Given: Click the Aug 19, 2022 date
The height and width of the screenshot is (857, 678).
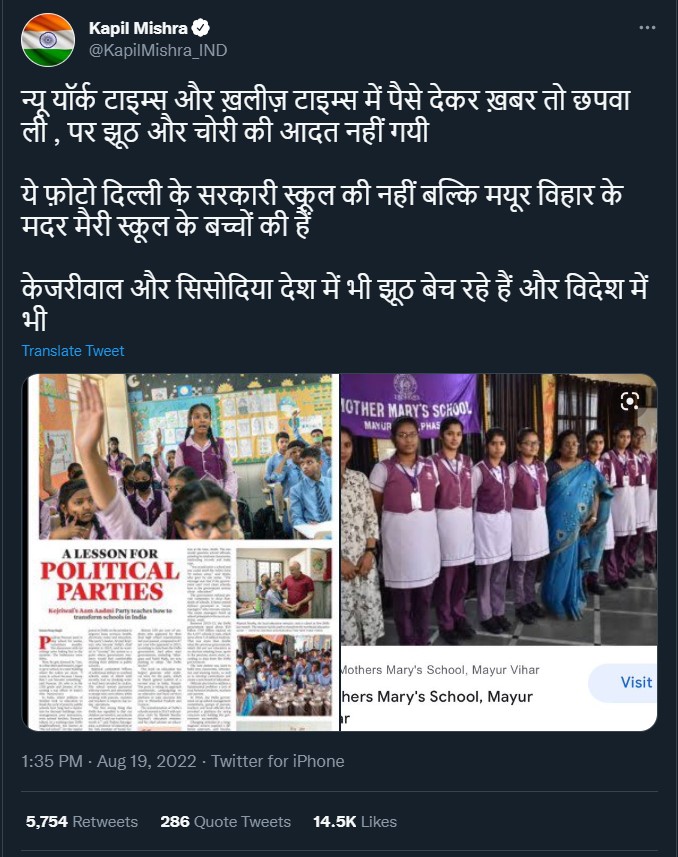Looking at the screenshot, I should (147, 761).
